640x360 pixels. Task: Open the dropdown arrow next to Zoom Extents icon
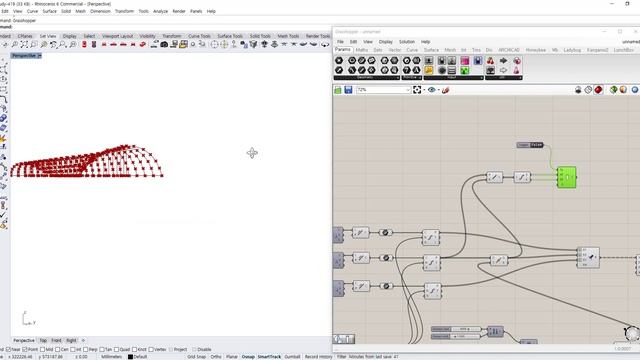pos(424,90)
